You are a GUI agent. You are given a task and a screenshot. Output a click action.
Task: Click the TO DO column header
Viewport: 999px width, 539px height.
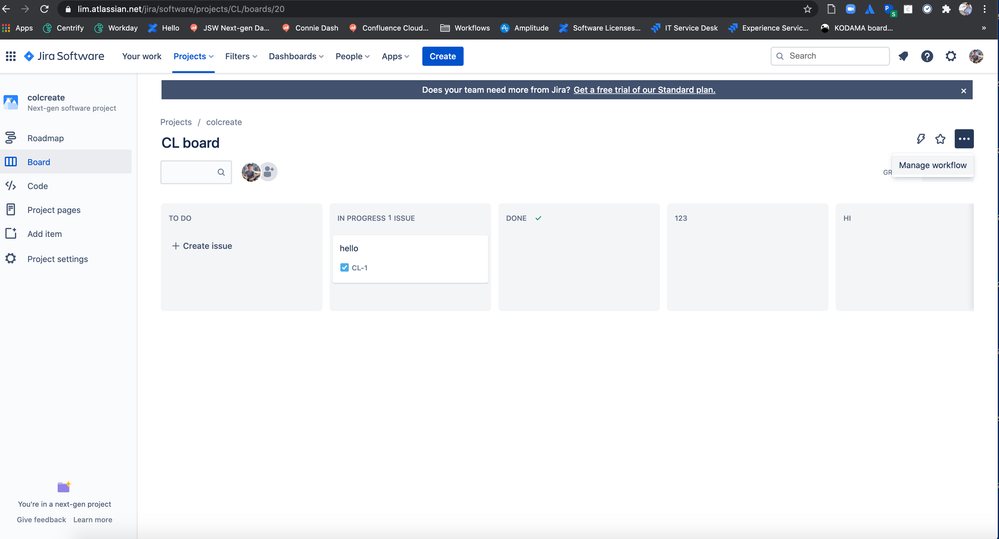(x=180, y=218)
